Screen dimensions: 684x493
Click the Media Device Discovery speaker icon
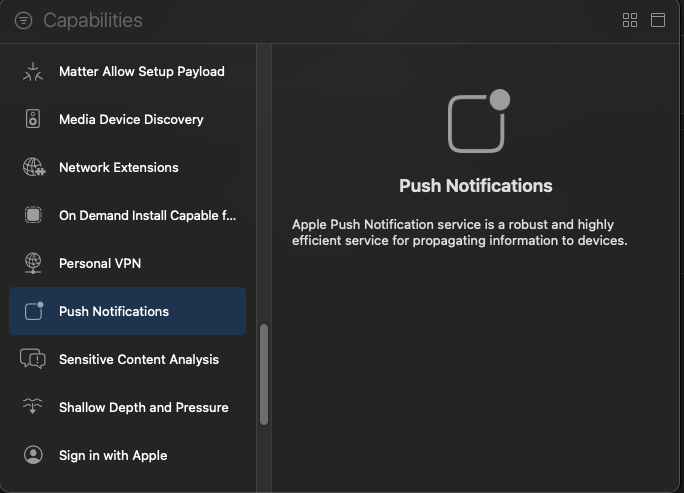tap(33, 119)
